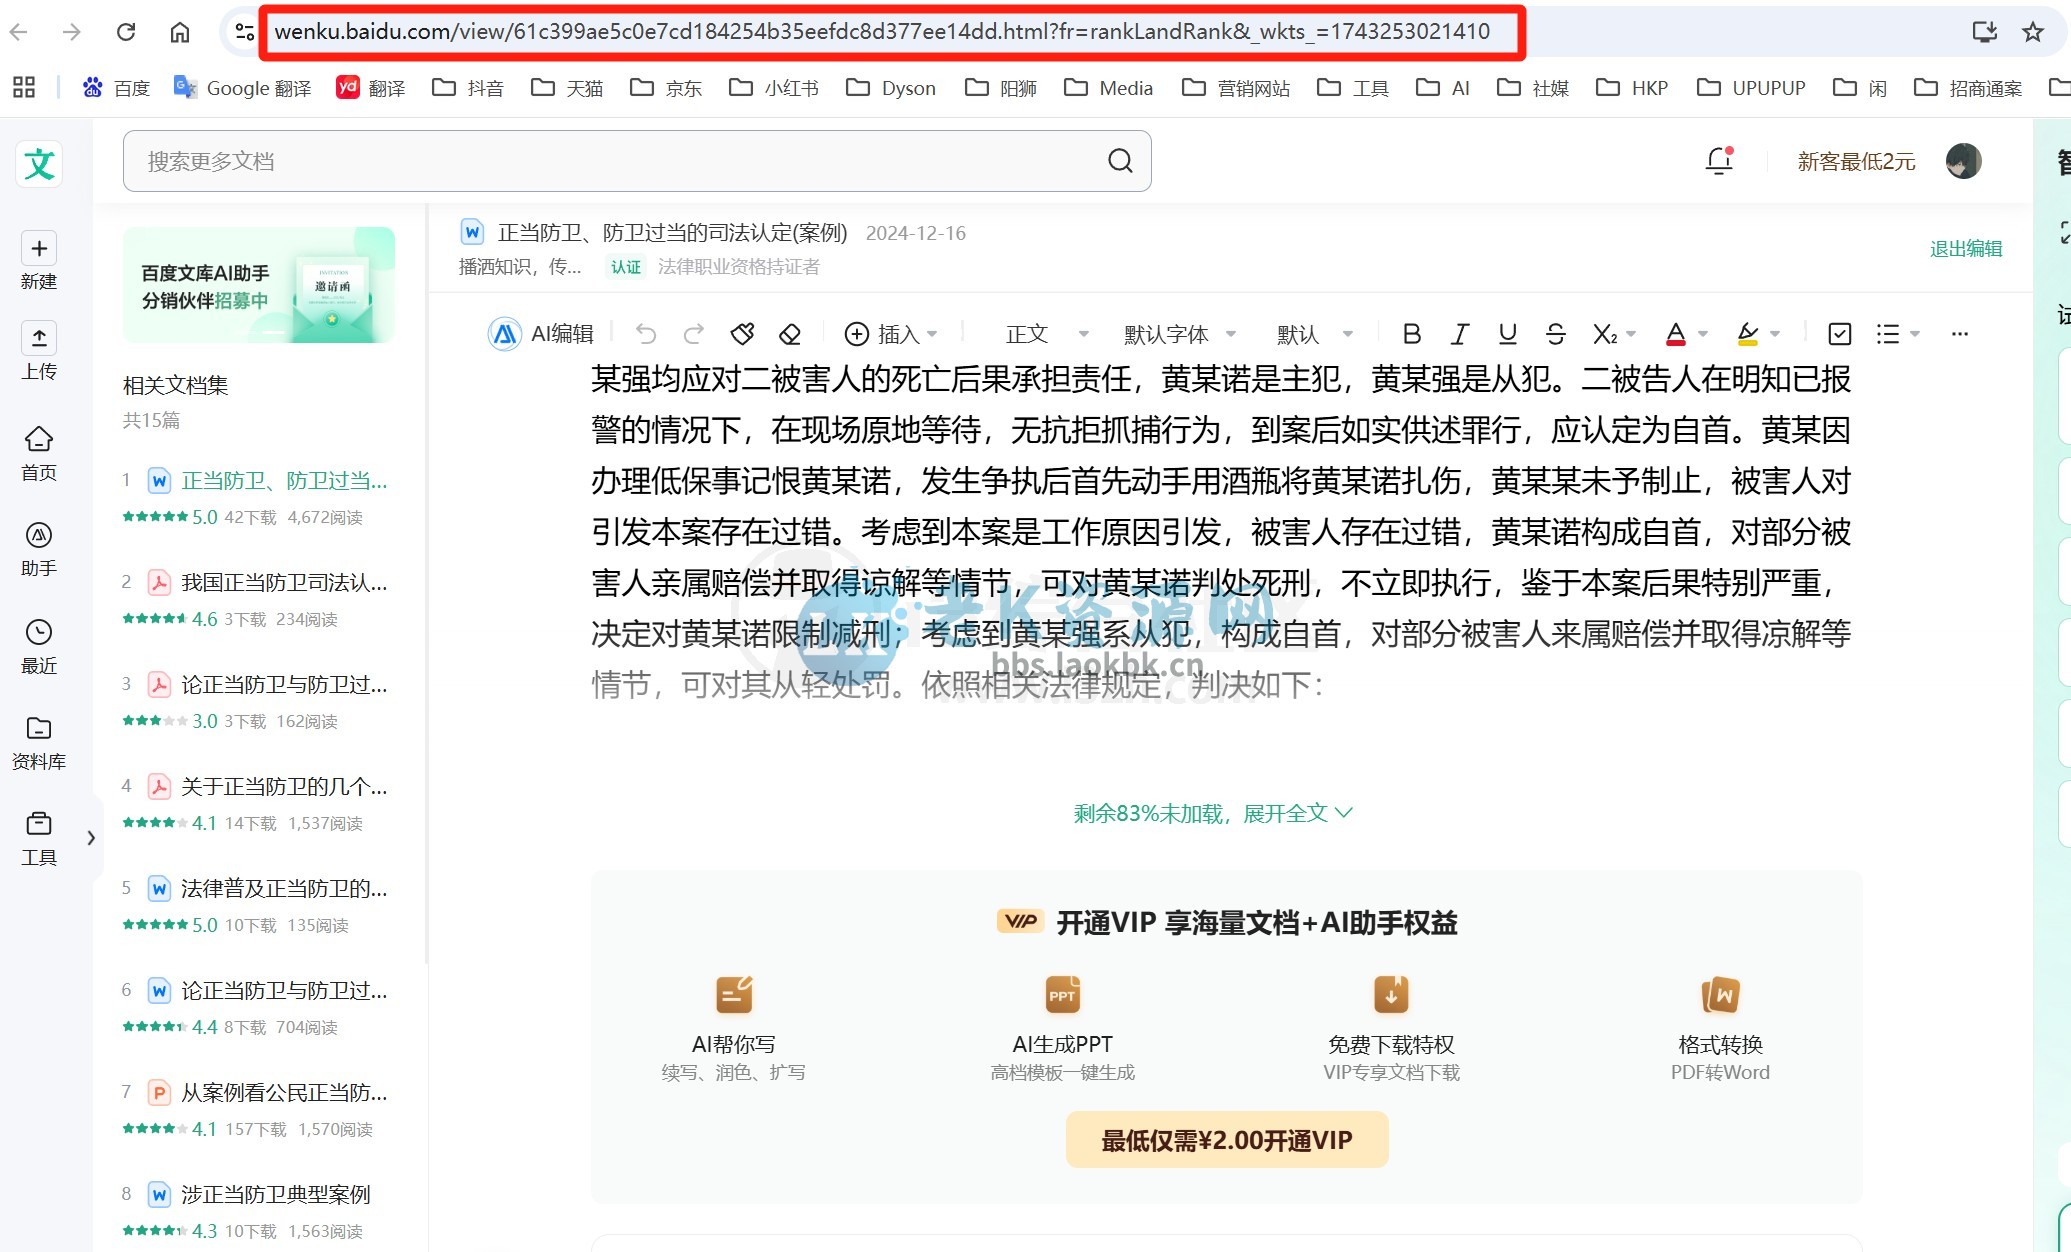Screen dimensions: 2071x1252
Task: Bookmark this page with star icon
Action: click(x=2033, y=32)
